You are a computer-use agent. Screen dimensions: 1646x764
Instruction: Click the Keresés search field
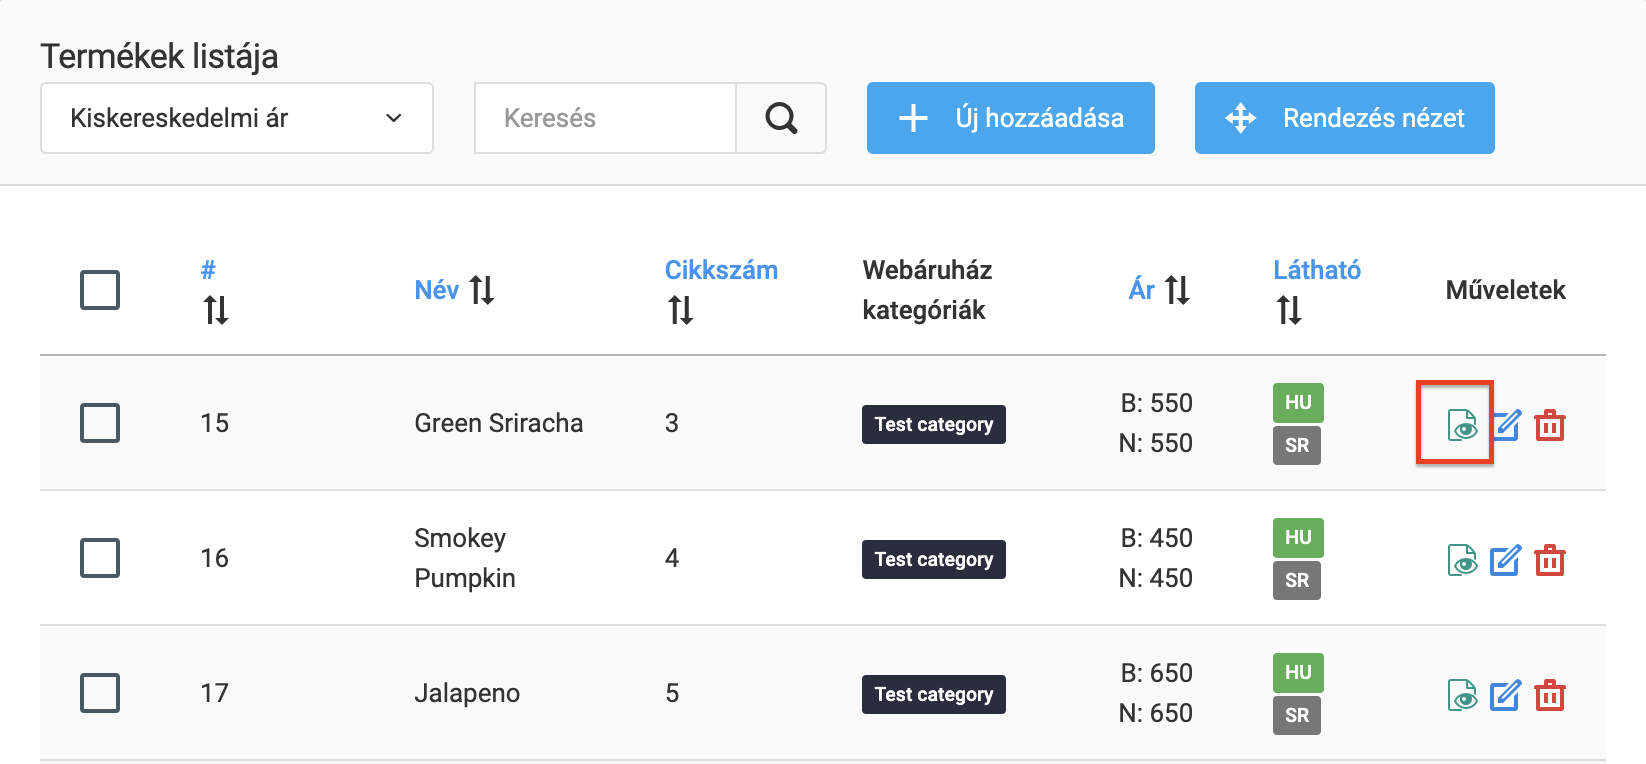coord(604,117)
